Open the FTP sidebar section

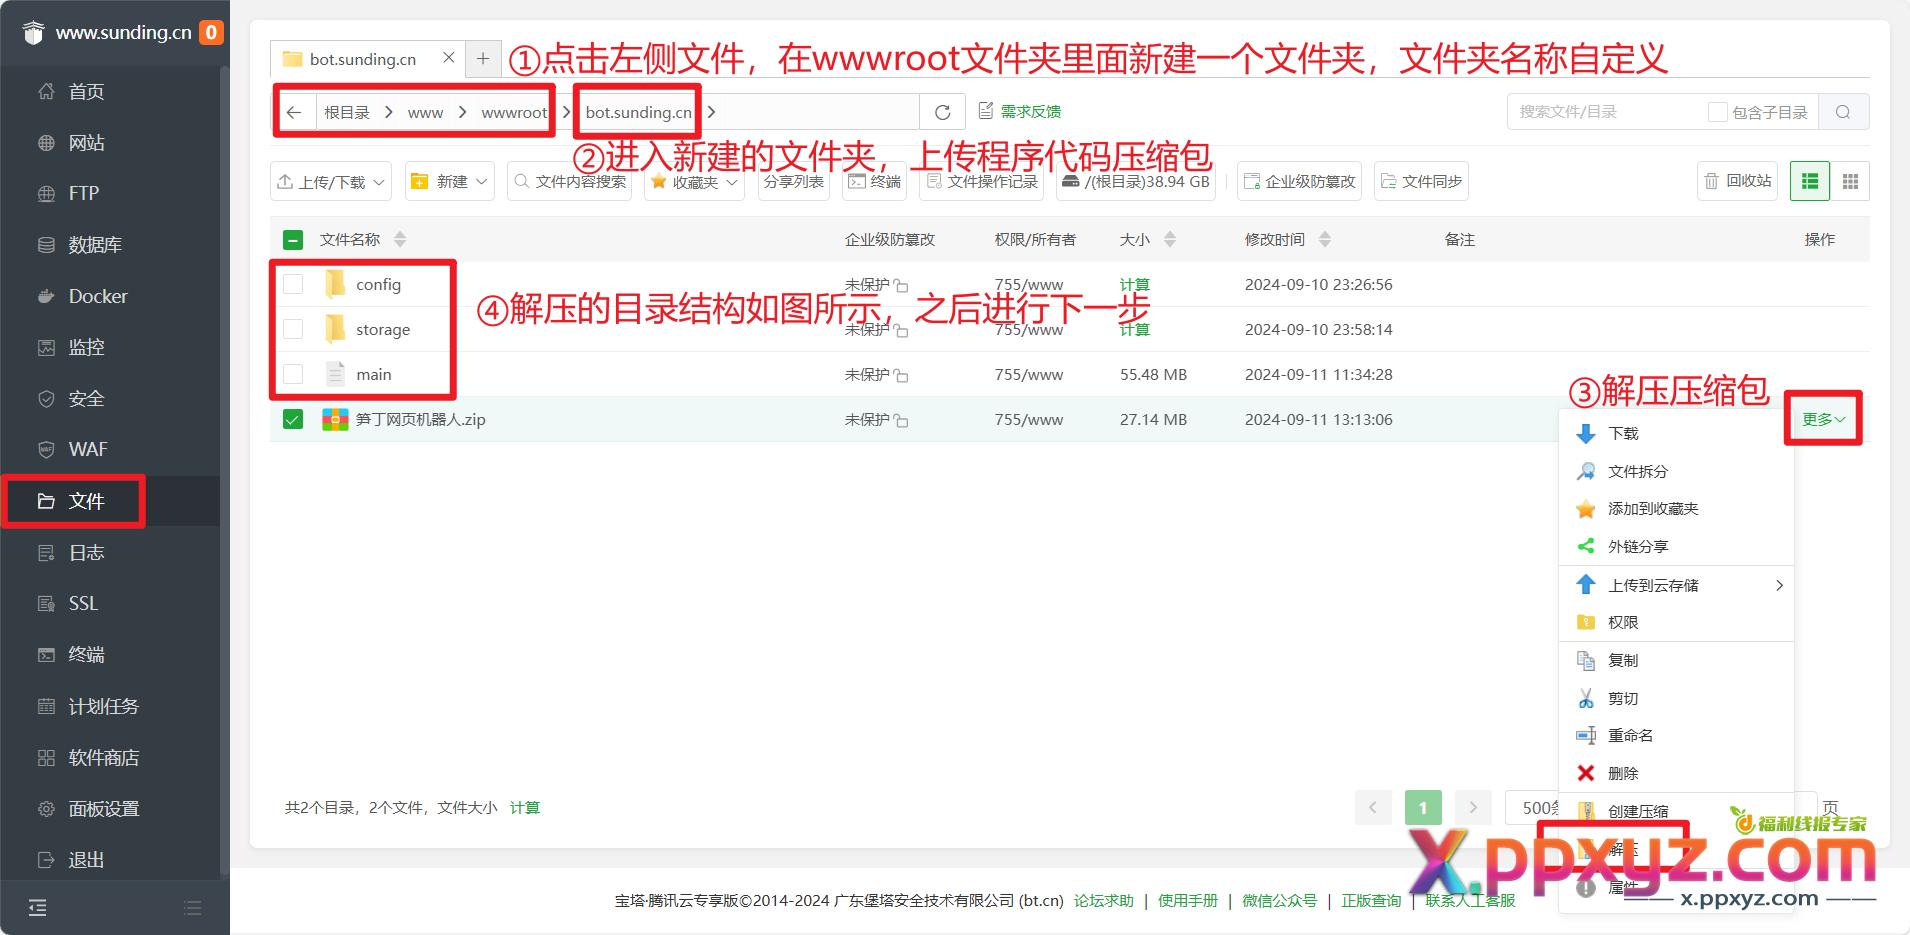click(82, 194)
